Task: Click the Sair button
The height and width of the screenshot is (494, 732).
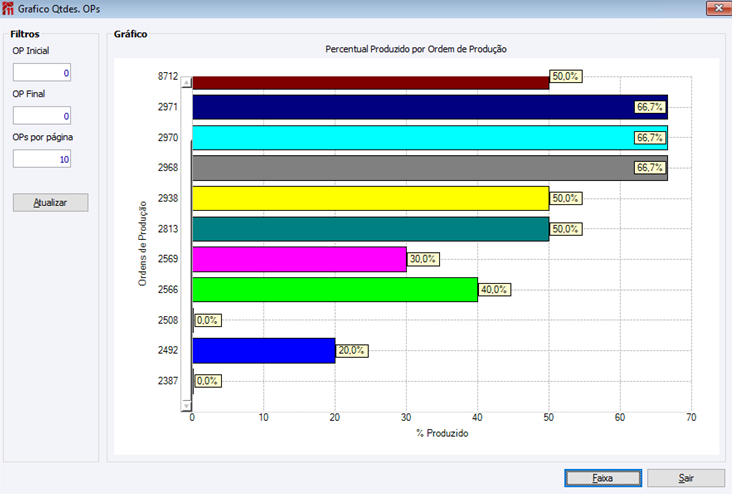Action: [686, 478]
